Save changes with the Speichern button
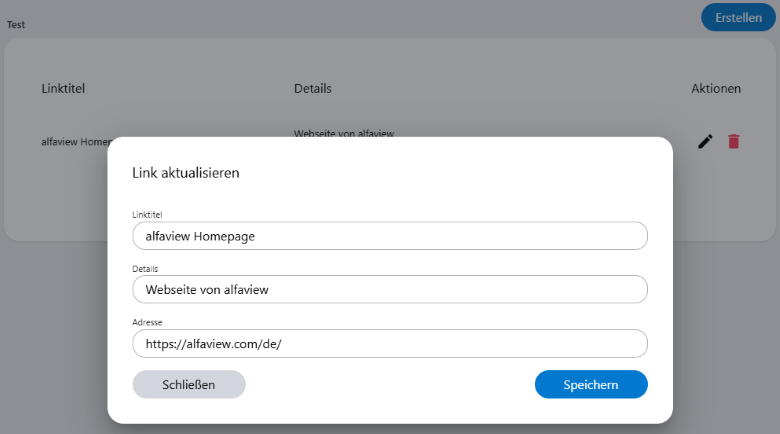The image size is (780, 434). coord(591,384)
